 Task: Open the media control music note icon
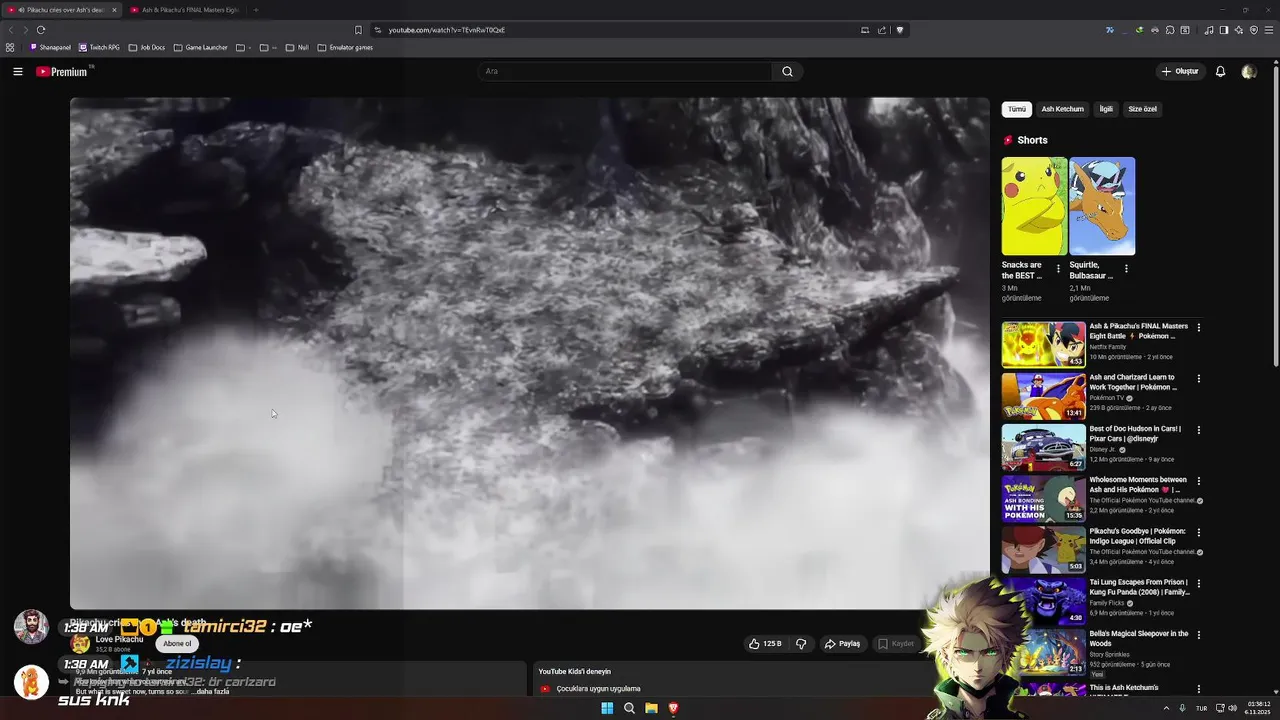[x=1209, y=30]
